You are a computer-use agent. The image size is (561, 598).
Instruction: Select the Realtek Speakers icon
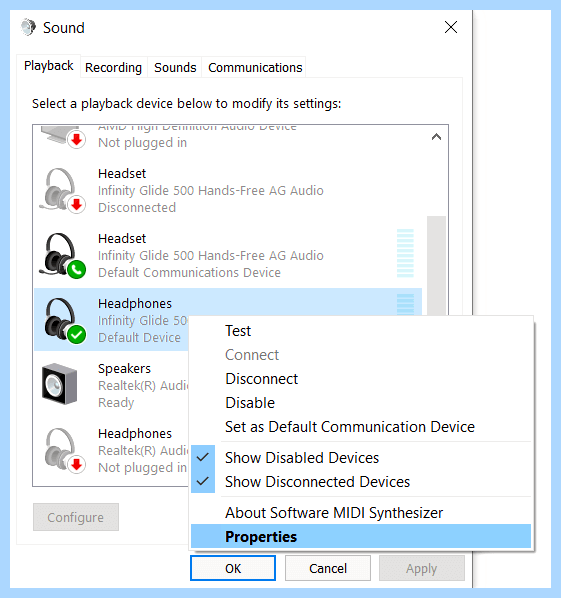click(x=59, y=384)
